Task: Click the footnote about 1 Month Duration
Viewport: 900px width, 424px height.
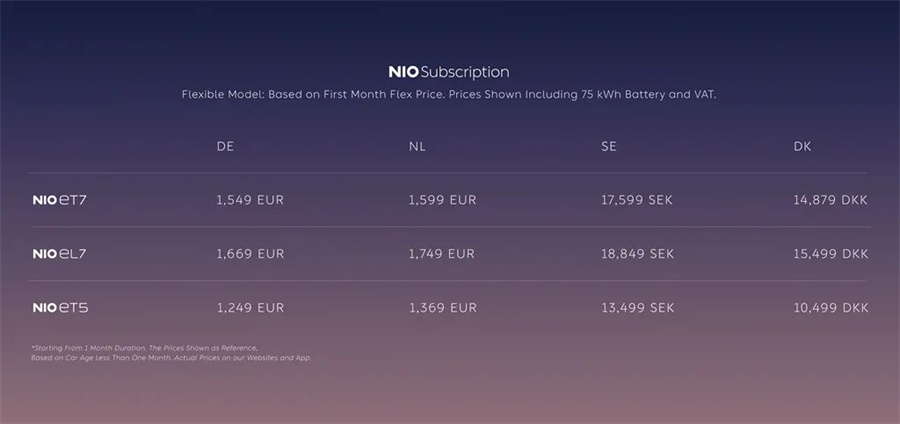Action: [171, 353]
